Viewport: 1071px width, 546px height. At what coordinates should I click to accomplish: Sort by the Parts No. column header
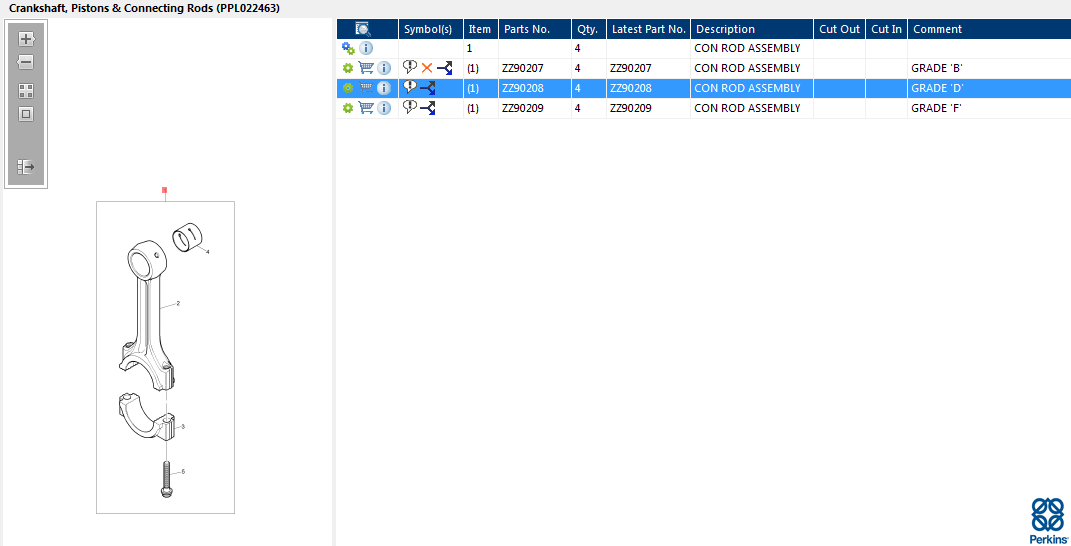click(x=535, y=29)
